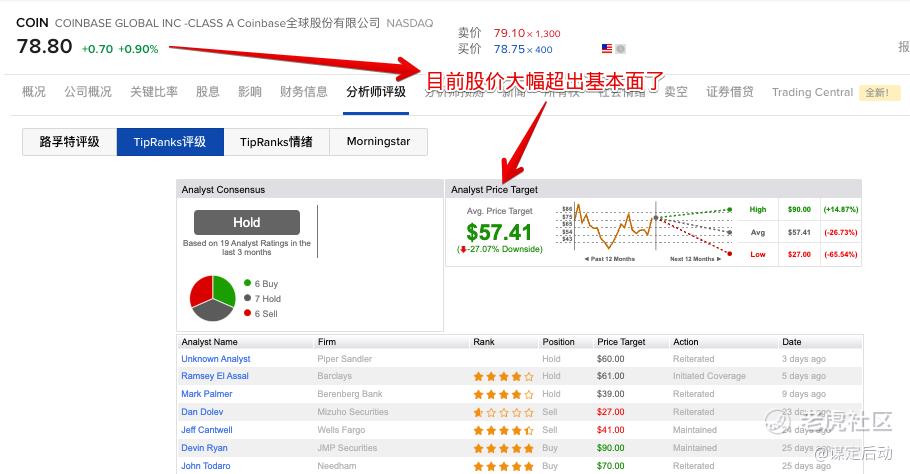The width and height of the screenshot is (910, 474).
Task: Open Jeff Cantwell analyst link
Action: 207,430
